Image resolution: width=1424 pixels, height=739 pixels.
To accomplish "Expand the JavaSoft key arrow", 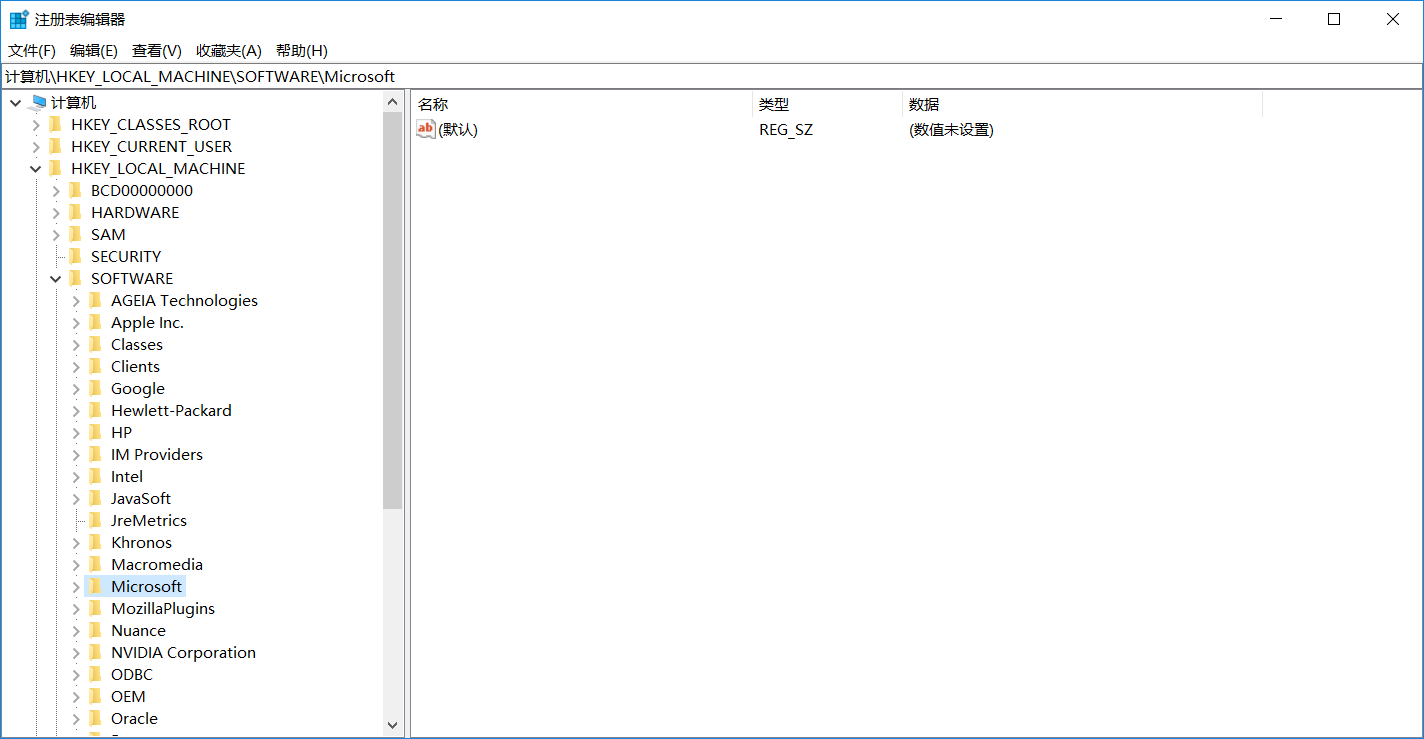I will coord(76,499).
